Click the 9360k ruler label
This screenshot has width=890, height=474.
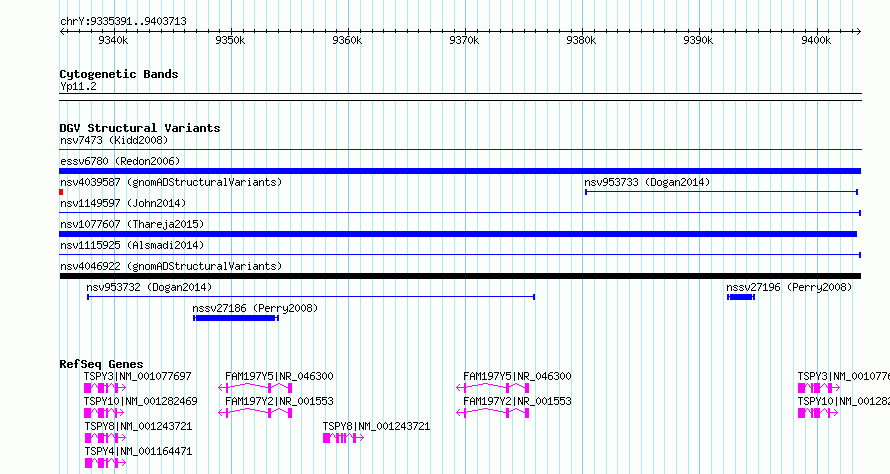coord(347,40)
